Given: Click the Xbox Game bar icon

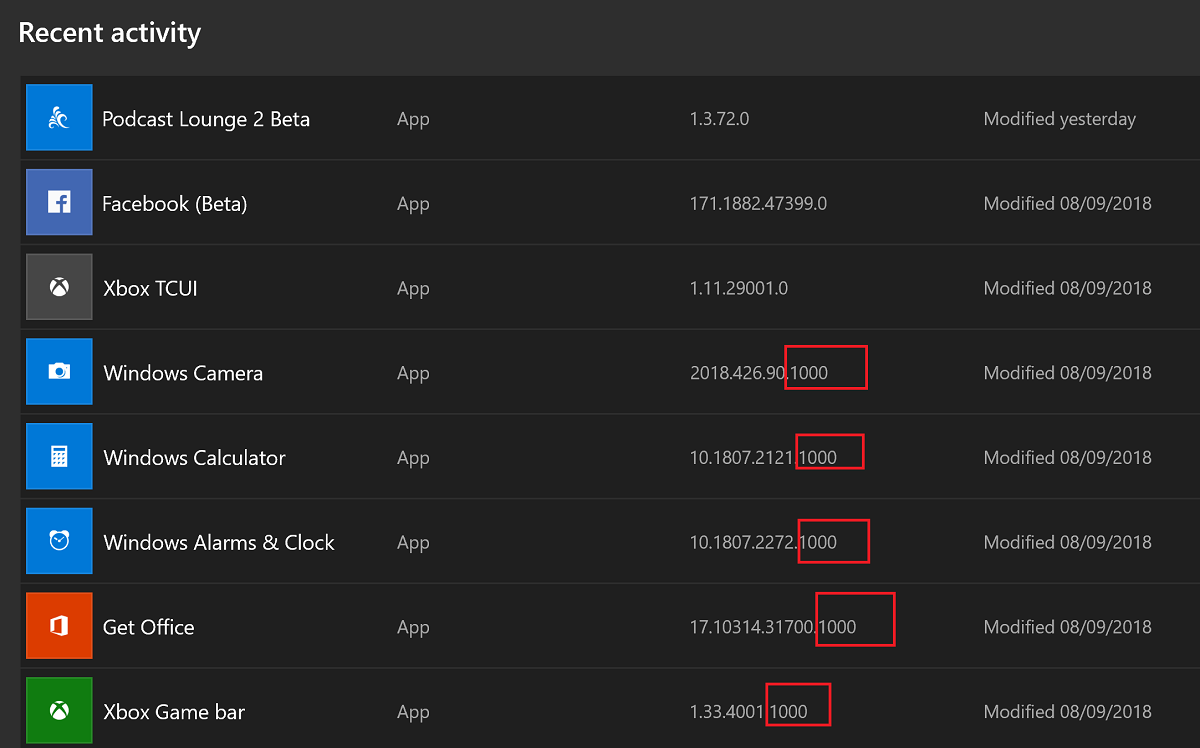Looking at the screenshot, I should [59, 711].
